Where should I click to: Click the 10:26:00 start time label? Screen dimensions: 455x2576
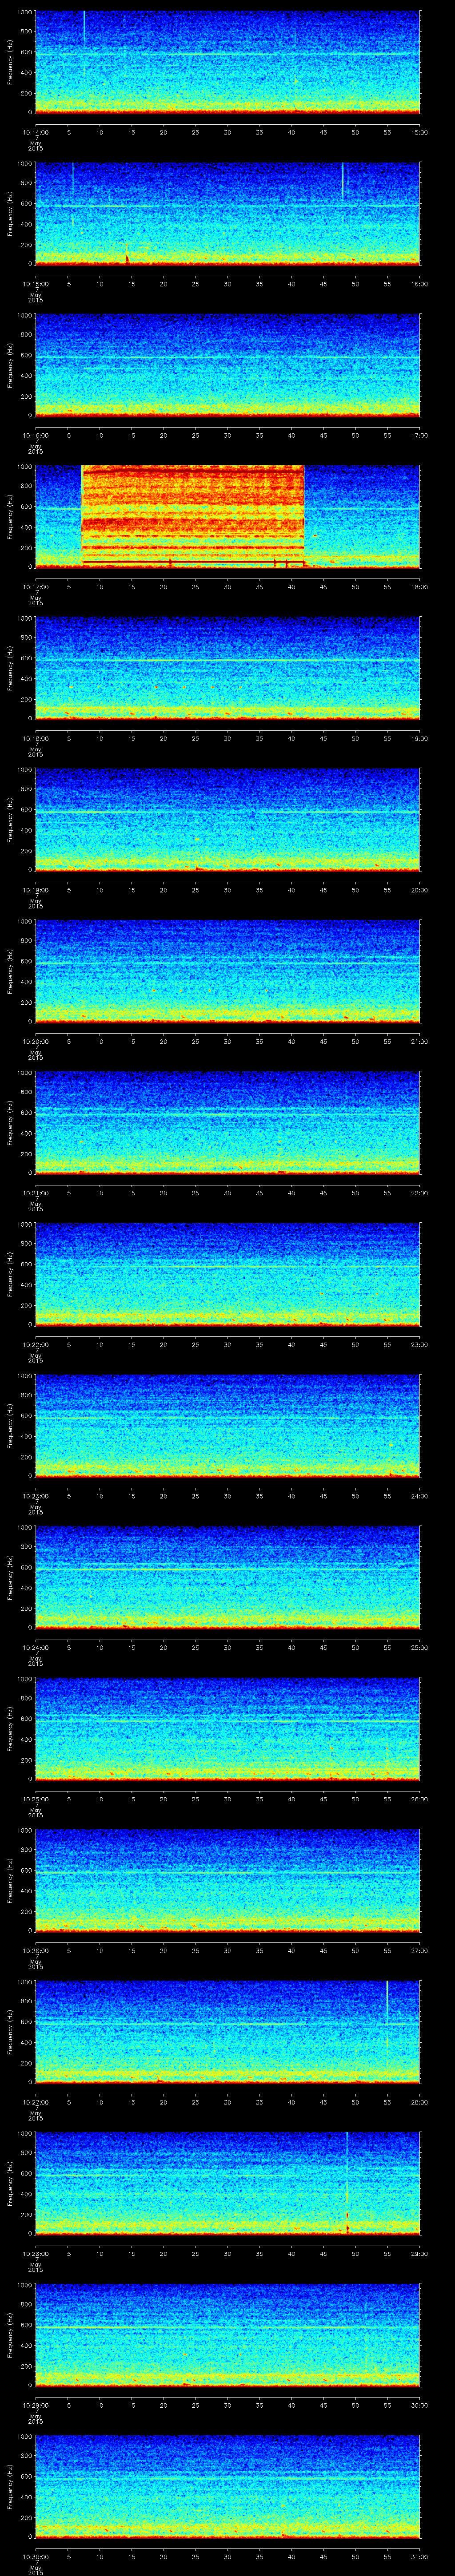pyautogui.click(x=36, y=1950)
